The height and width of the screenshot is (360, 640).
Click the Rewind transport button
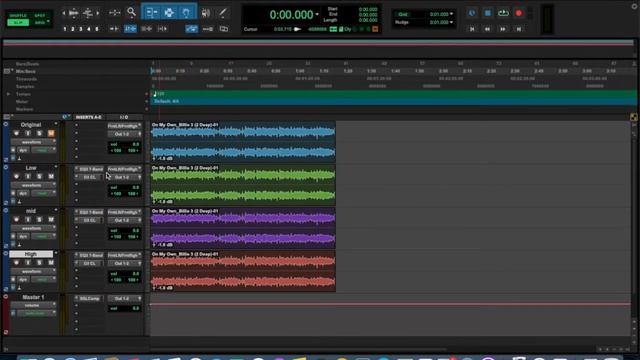coord(487,29)
